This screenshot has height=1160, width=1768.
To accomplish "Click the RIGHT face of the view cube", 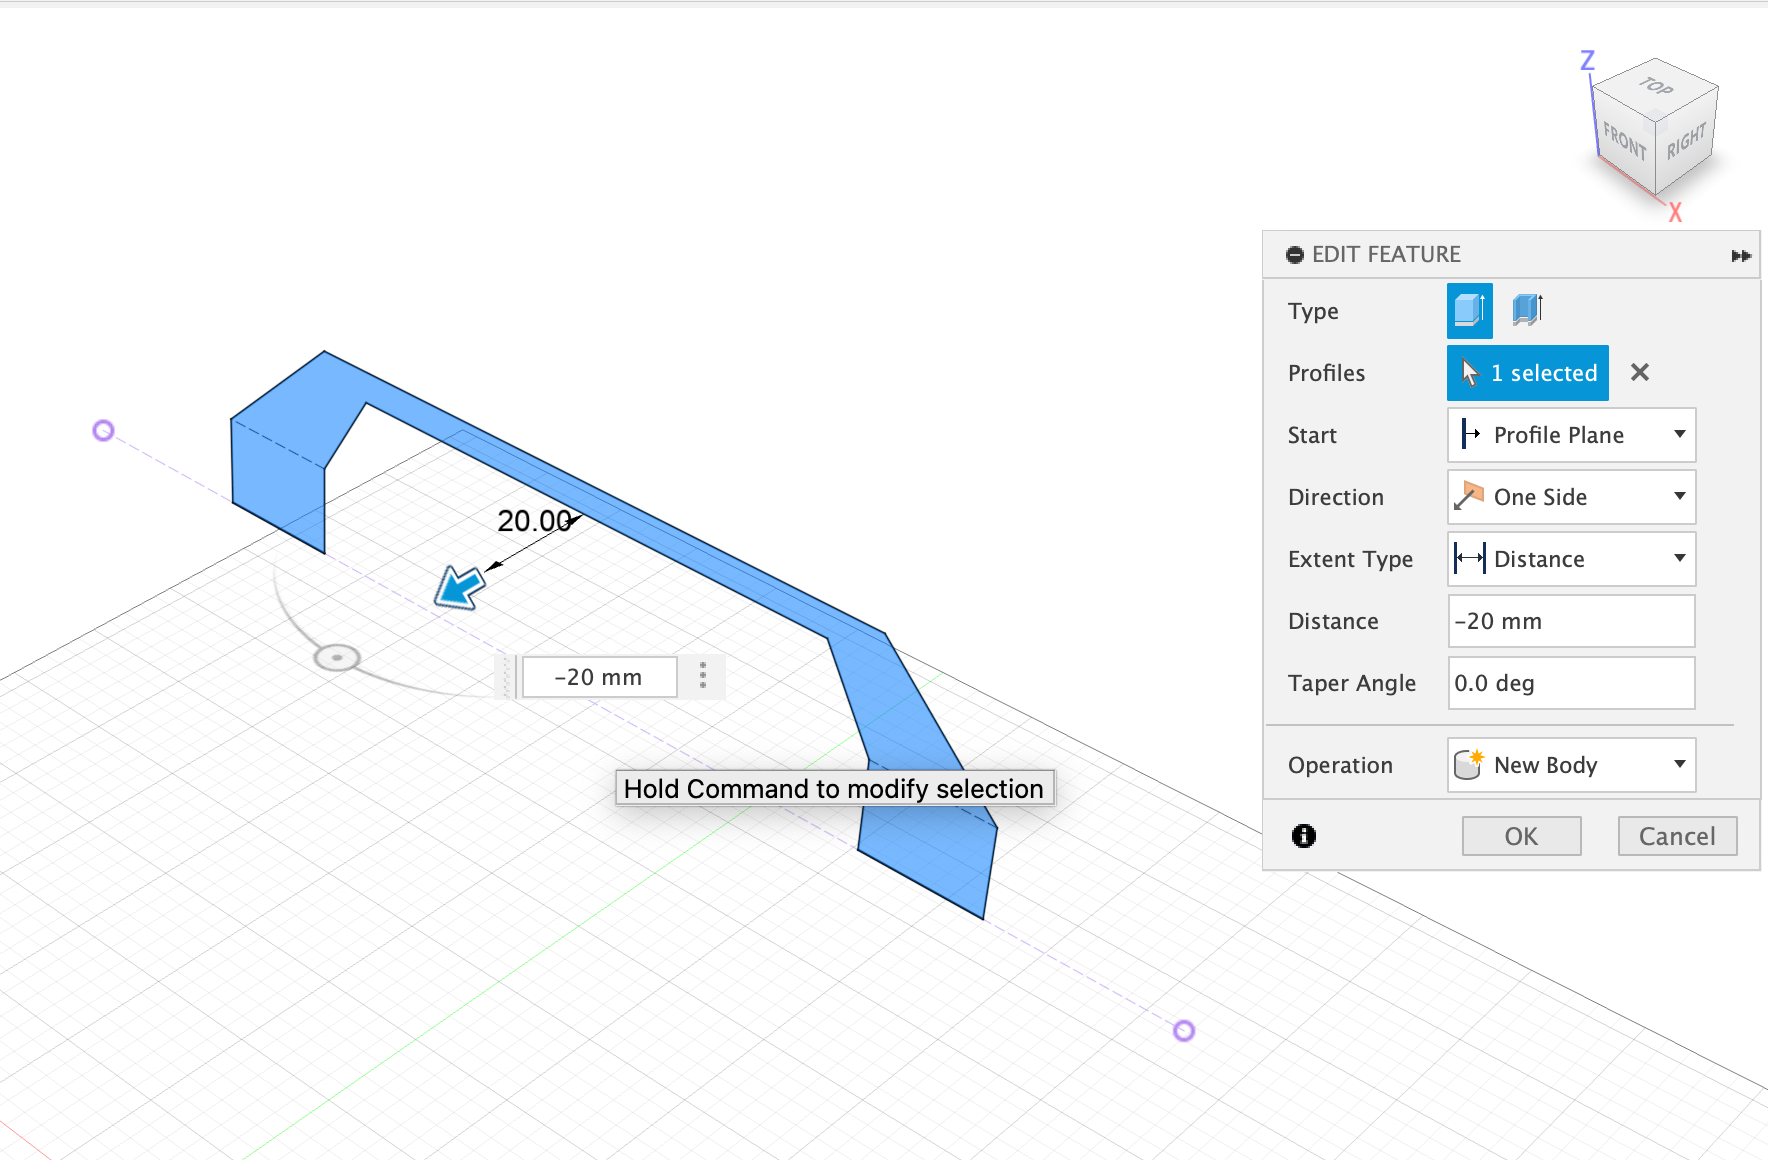I will [x=1686, y=142].
